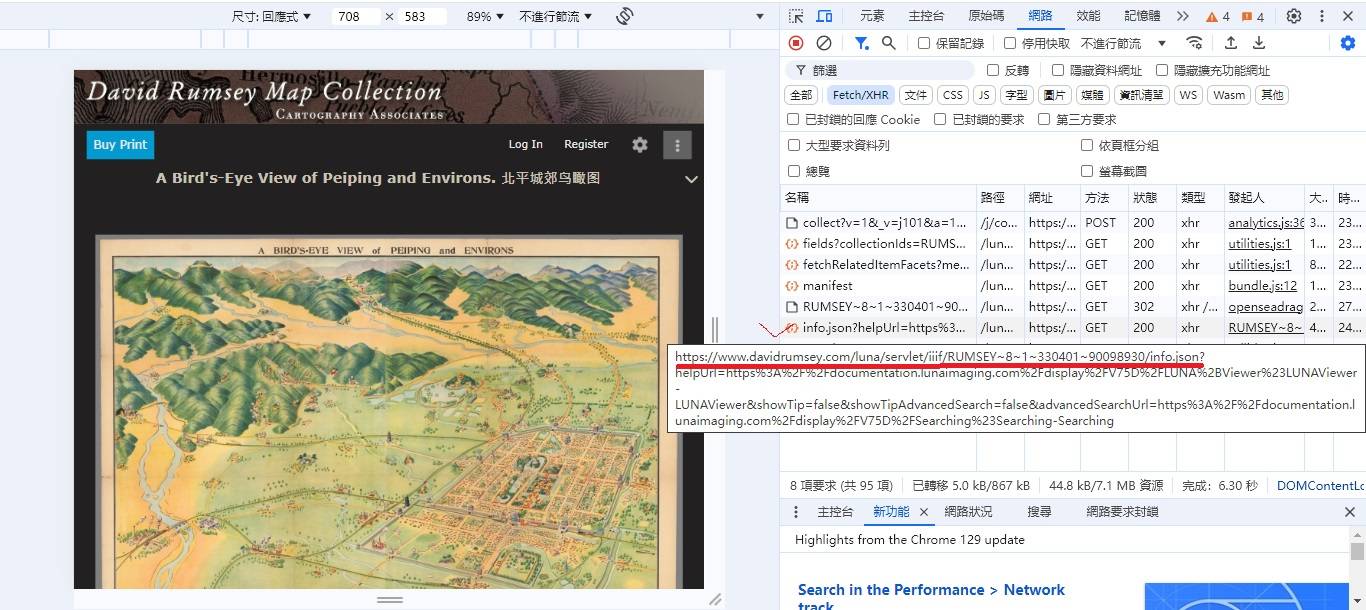The image size is (1366, 610).
Task: Tick the 隱藏資料網址 checkbox
Action: (1058, 70)
